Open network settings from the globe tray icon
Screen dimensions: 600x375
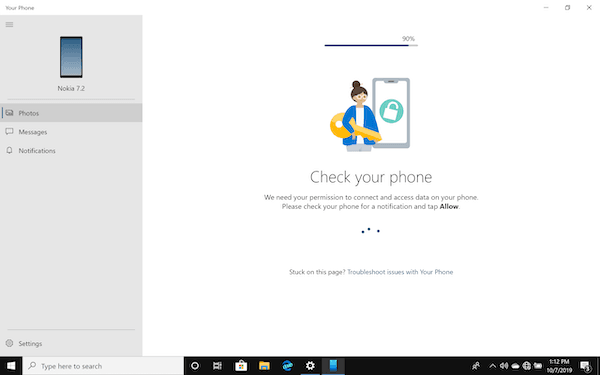pyautogui.click(x=527, y=366)
